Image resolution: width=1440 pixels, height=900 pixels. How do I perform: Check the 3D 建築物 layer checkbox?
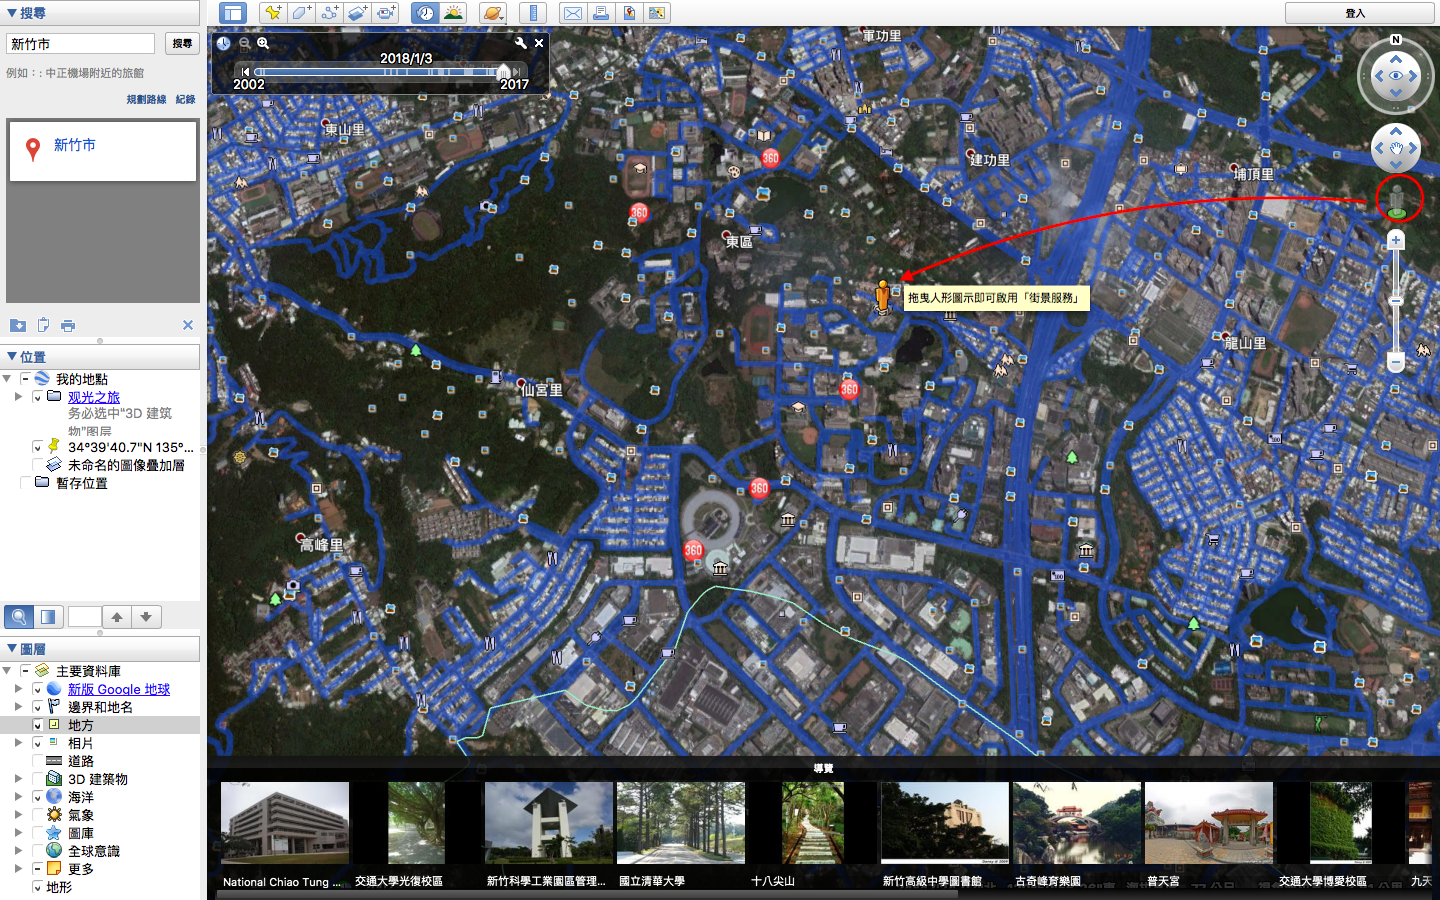pyautogui.click(x=39, y=779)
